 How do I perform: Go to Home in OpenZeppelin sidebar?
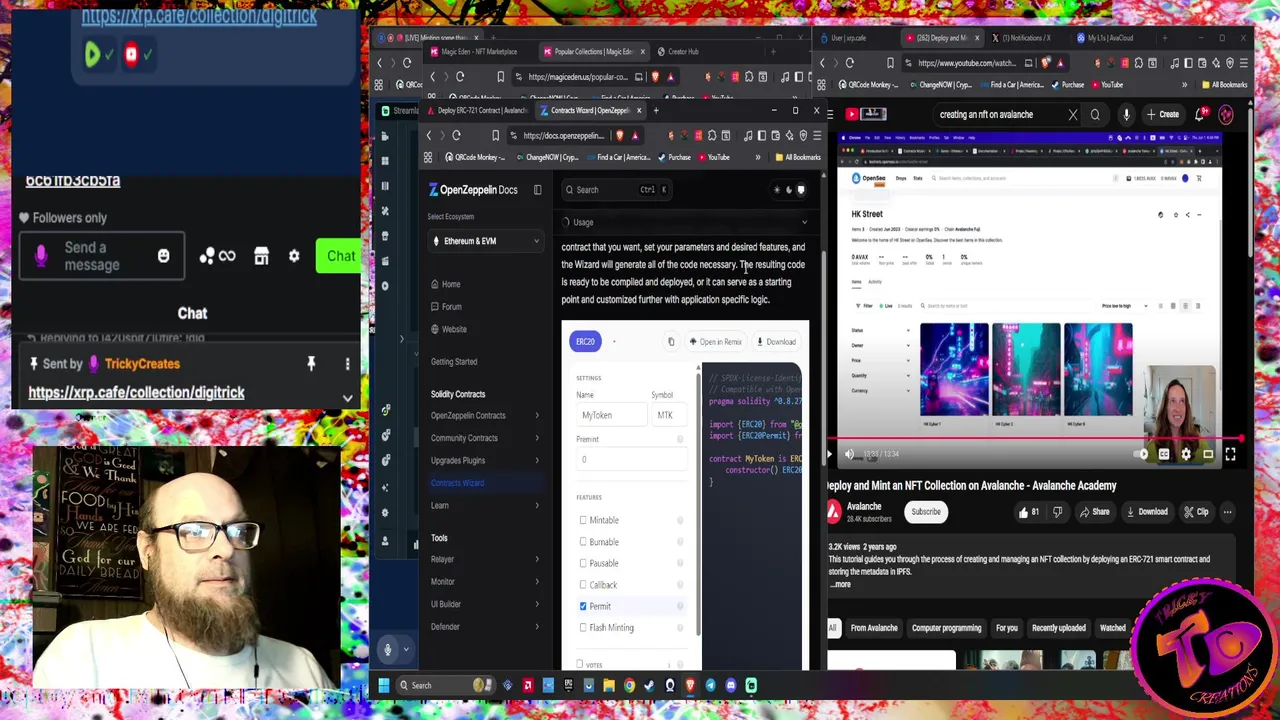tap(451, 284)
